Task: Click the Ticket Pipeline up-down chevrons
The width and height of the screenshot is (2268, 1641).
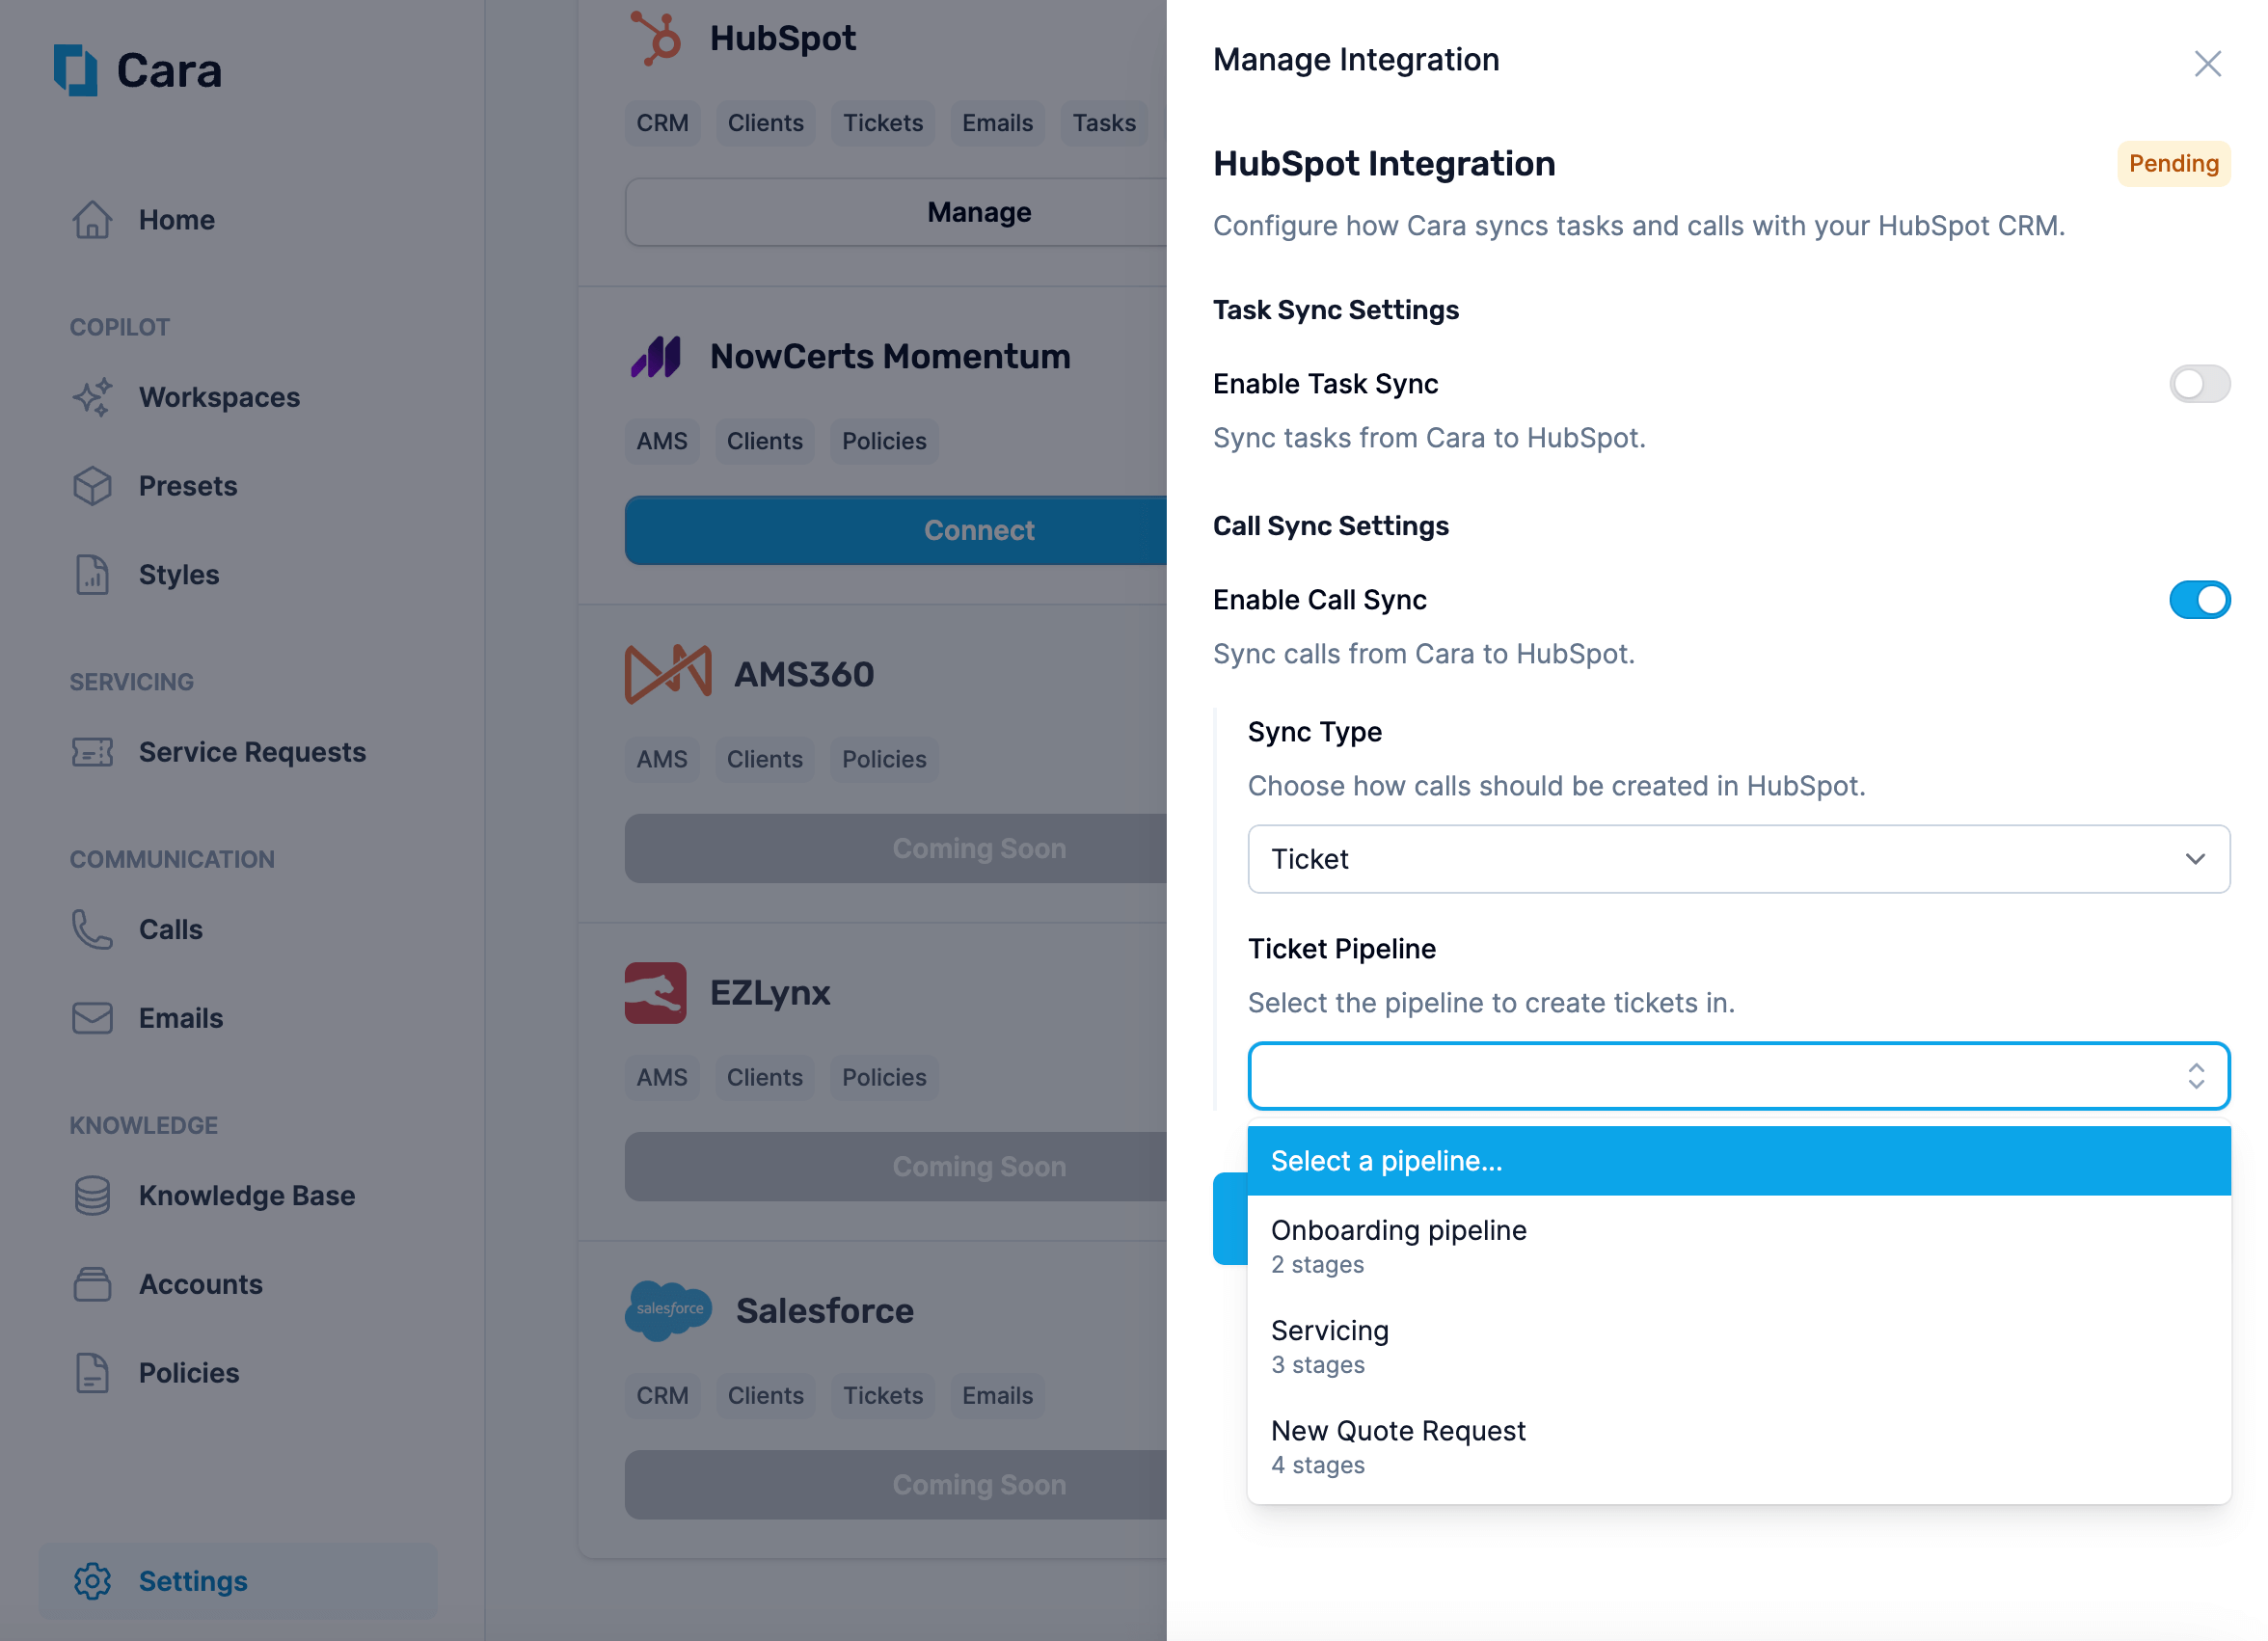Action: point(2195,1076)
